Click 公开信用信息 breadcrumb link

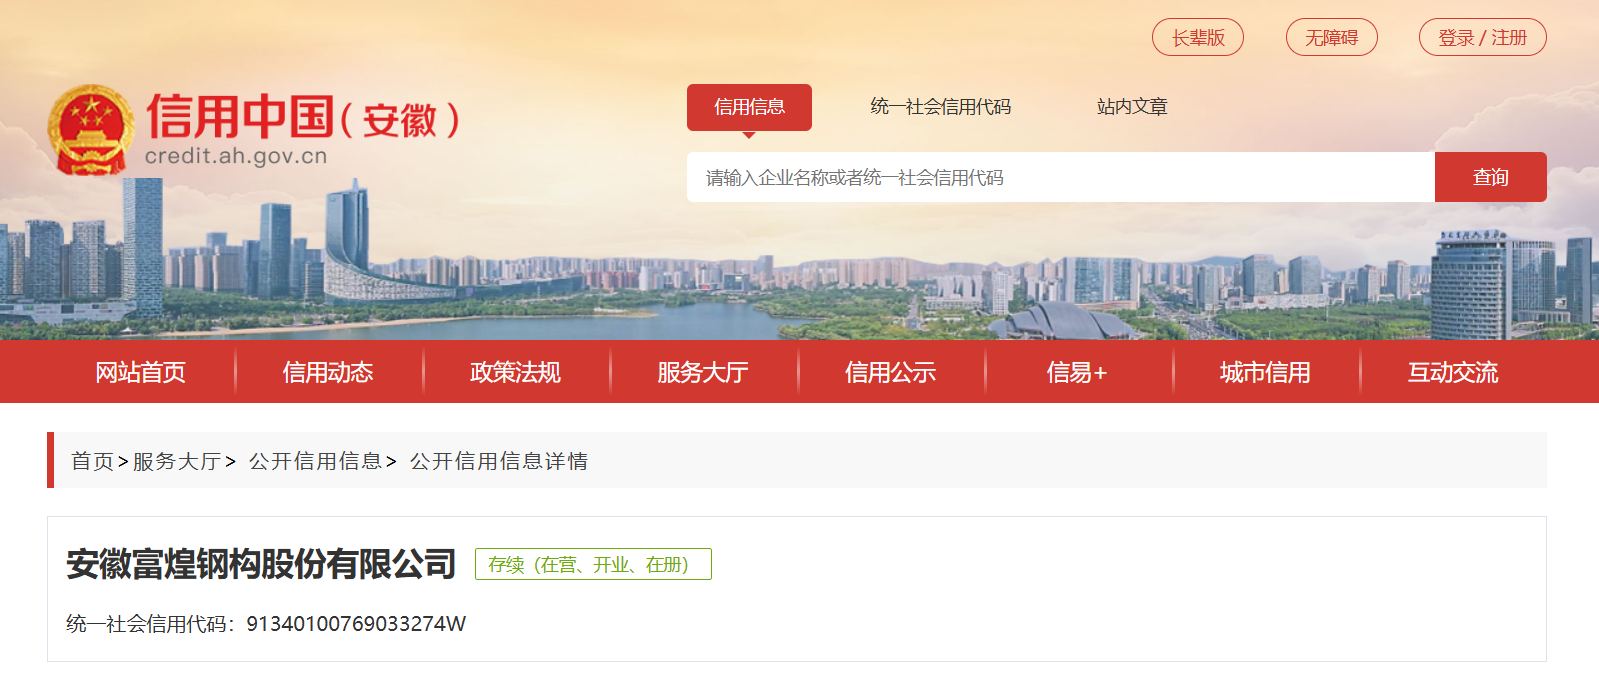[x=315, y=461]
